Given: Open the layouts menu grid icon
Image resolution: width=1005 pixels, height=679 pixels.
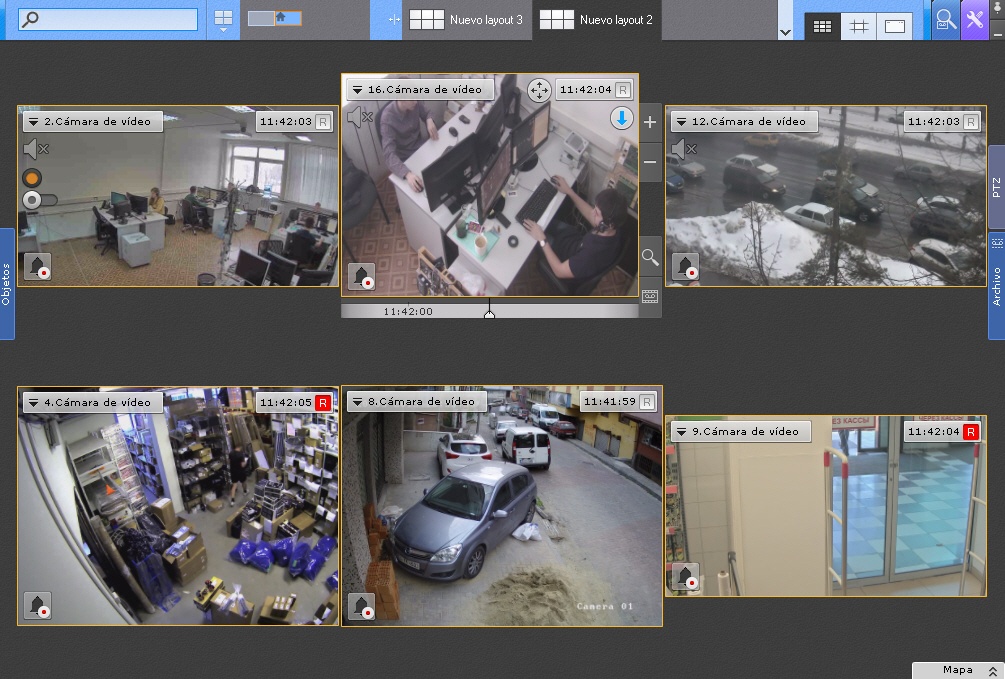Looking at the screenshot, I should point(223,20).
